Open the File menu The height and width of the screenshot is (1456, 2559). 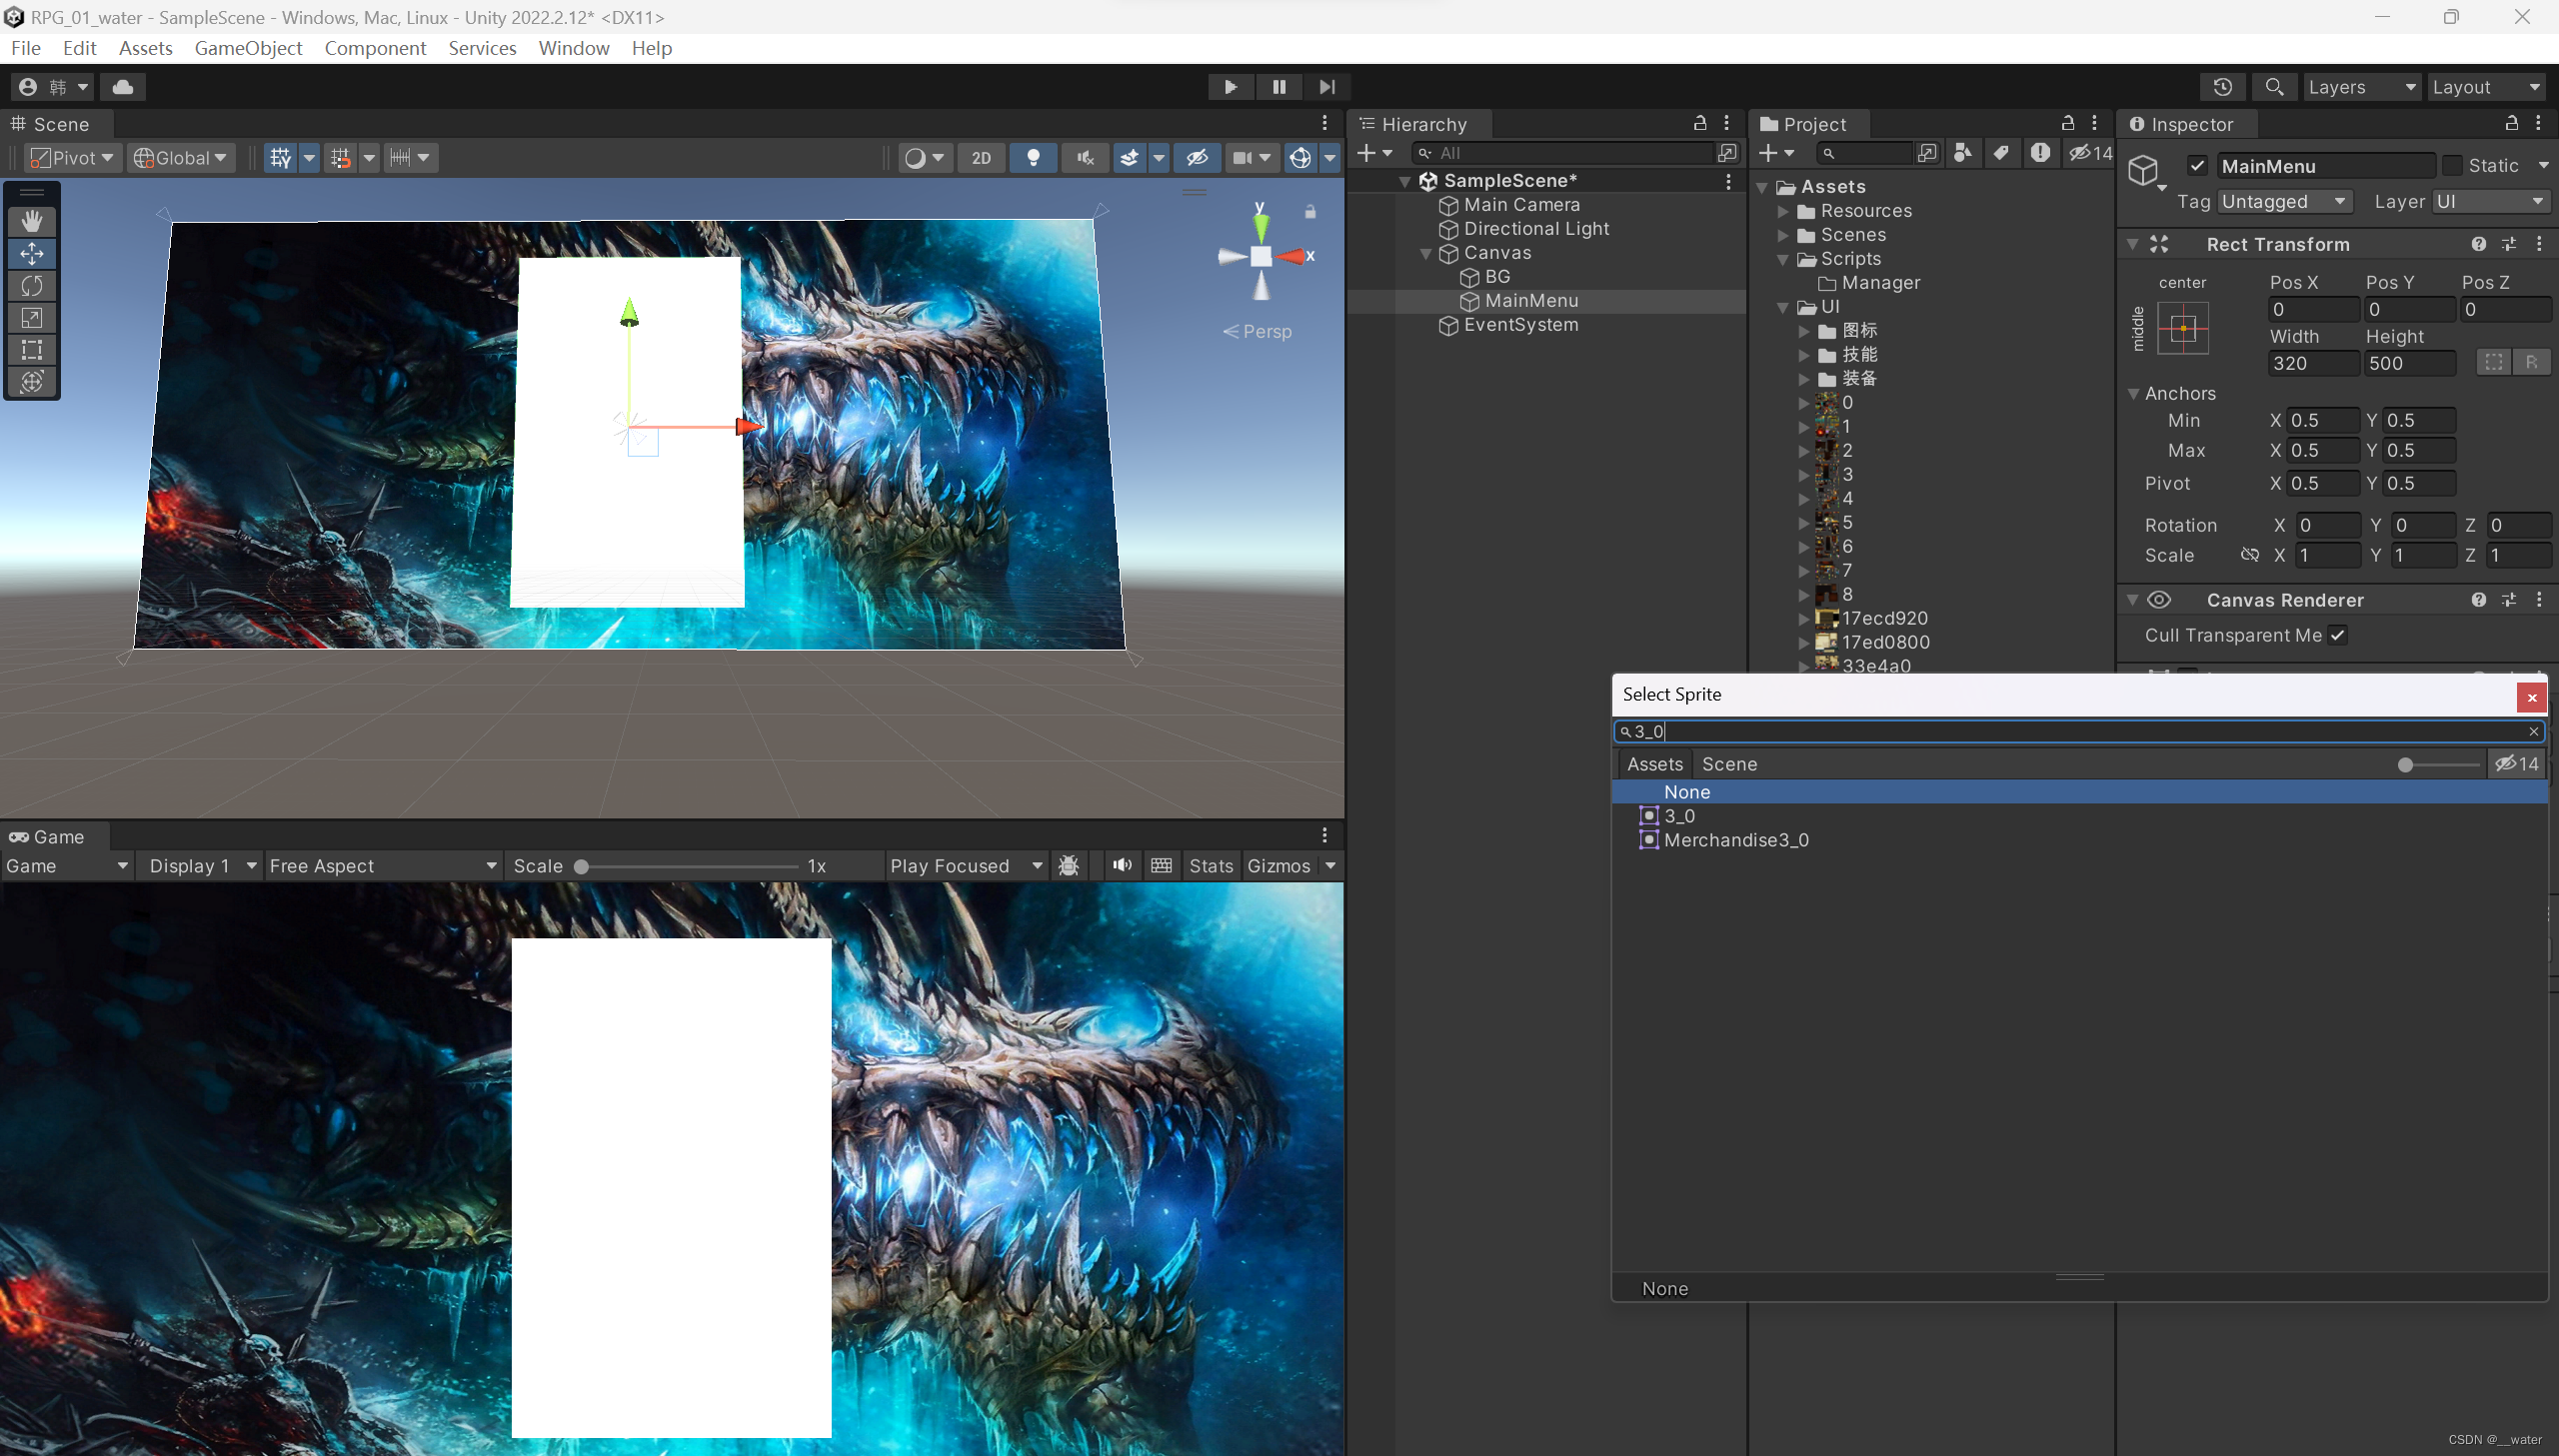(x=26, y=48)
